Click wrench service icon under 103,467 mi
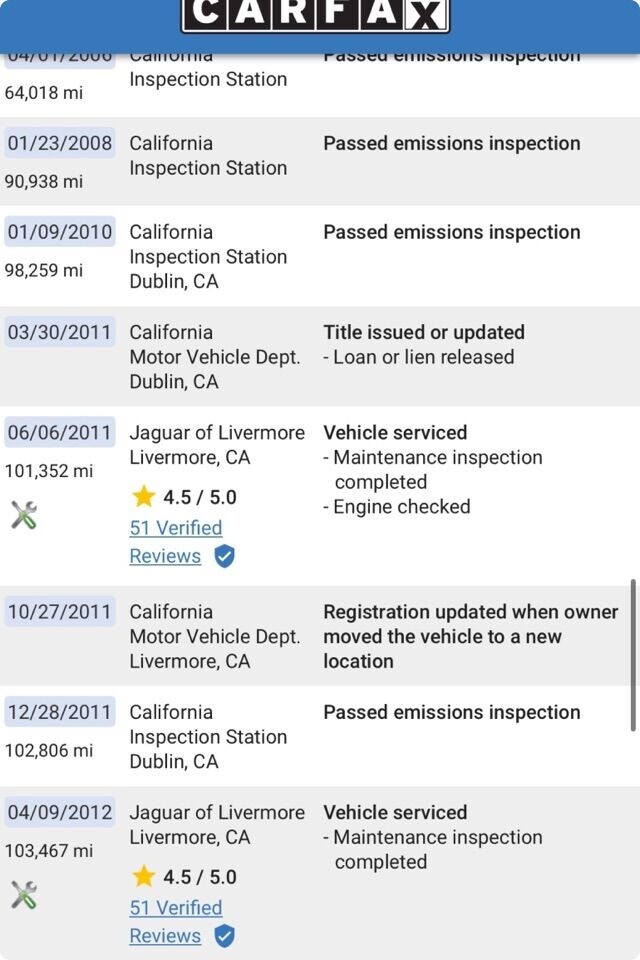This screenshot has width=640, height=960. [24, 894]
